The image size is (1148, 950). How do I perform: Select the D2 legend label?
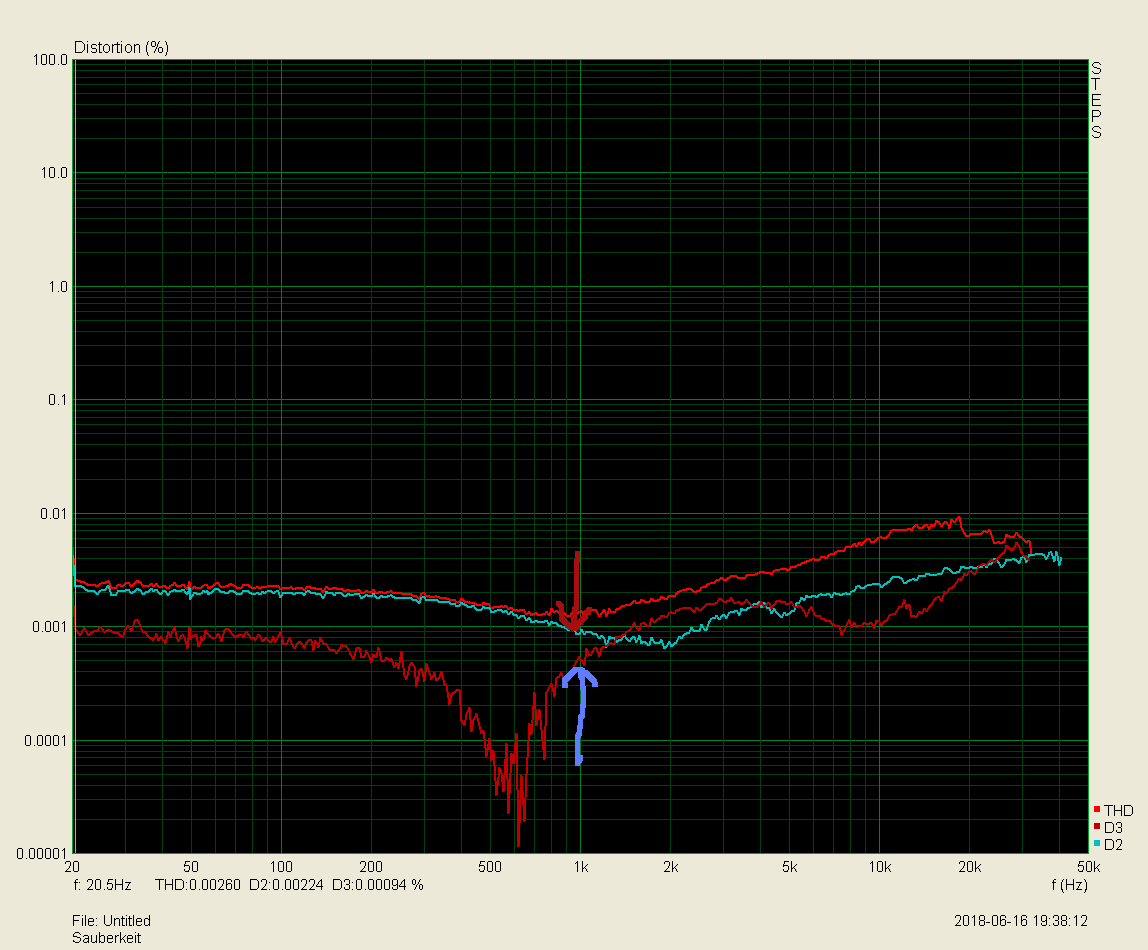point(1114,845)
